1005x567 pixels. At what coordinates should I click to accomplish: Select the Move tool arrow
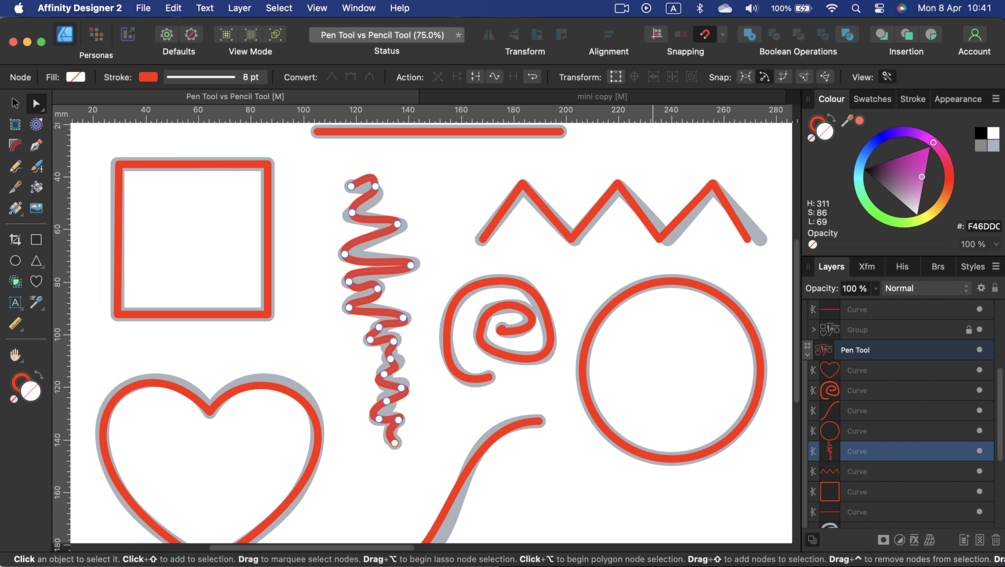click(x=15, y=103)
